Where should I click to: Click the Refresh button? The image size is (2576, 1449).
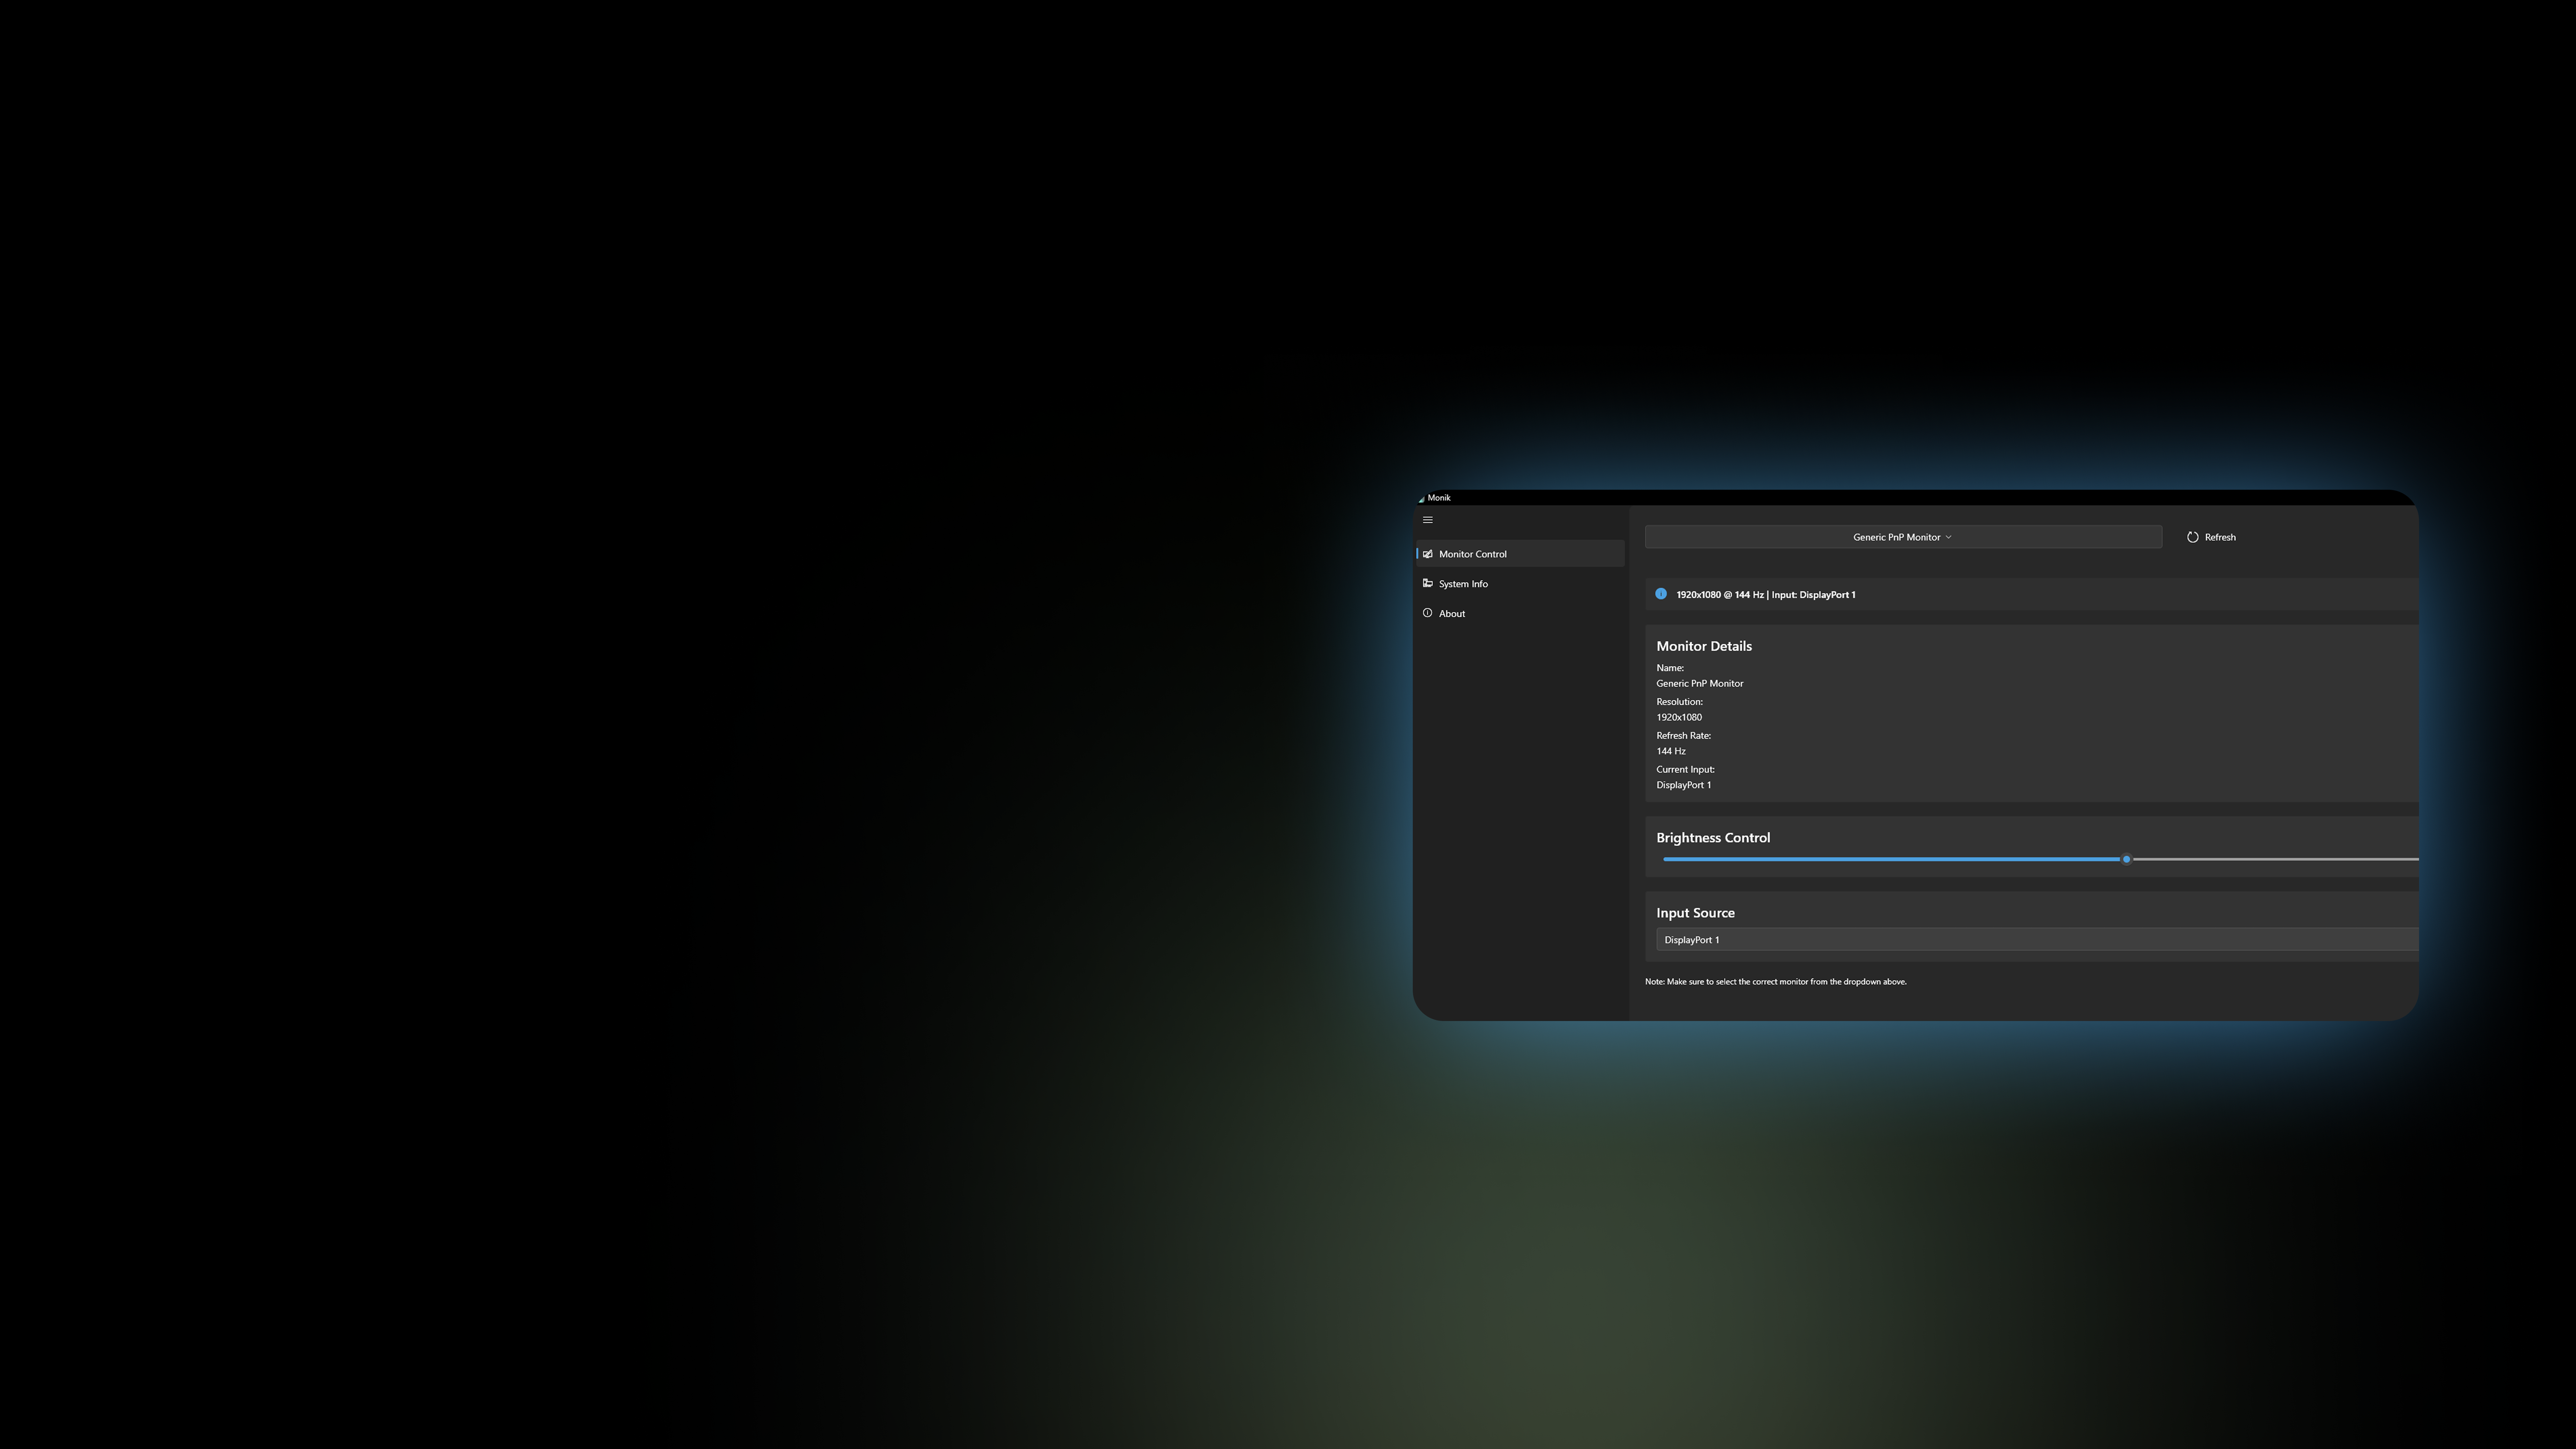pyautogui.click(x=2211, y=537)
